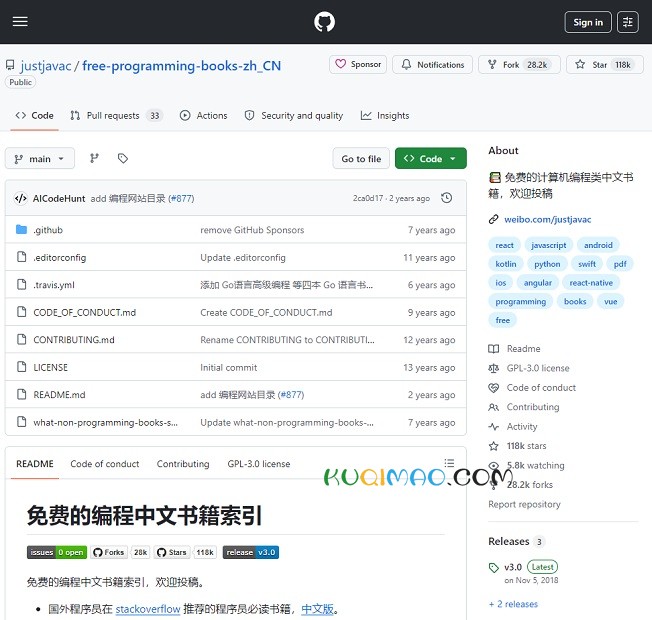Screen dimensions: 652x620
Task: Go to the GitHub homepage logo
Action: point(324,22)
